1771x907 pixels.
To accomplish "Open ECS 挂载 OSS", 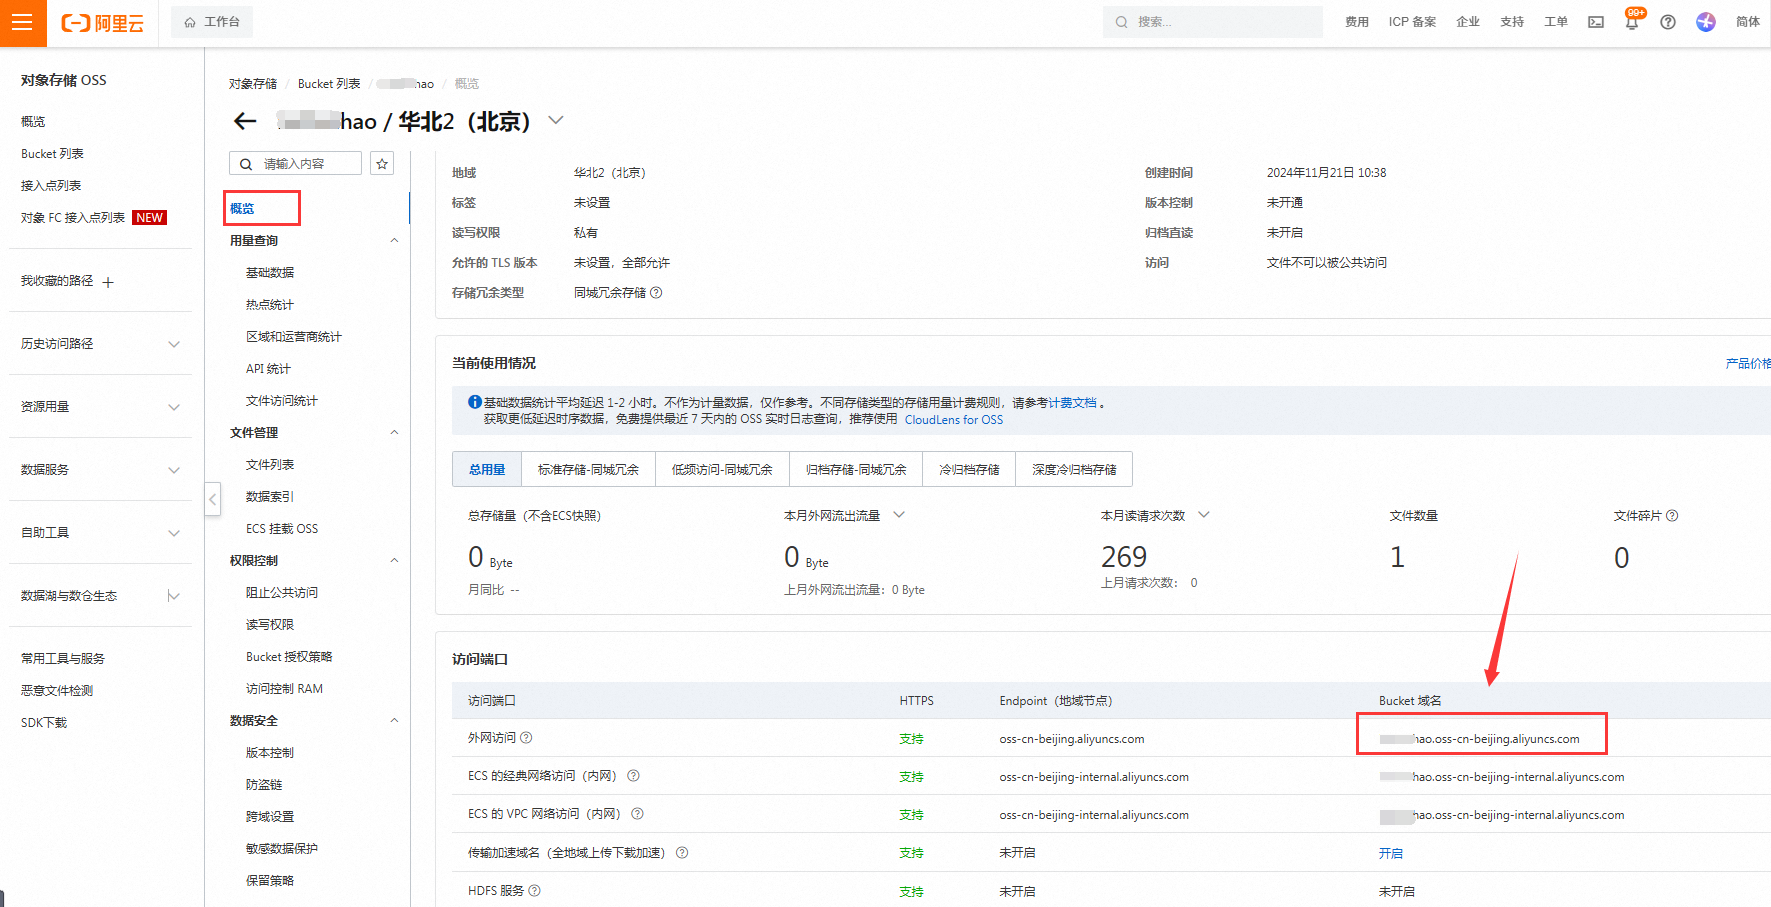I will (x=282, y=529).
